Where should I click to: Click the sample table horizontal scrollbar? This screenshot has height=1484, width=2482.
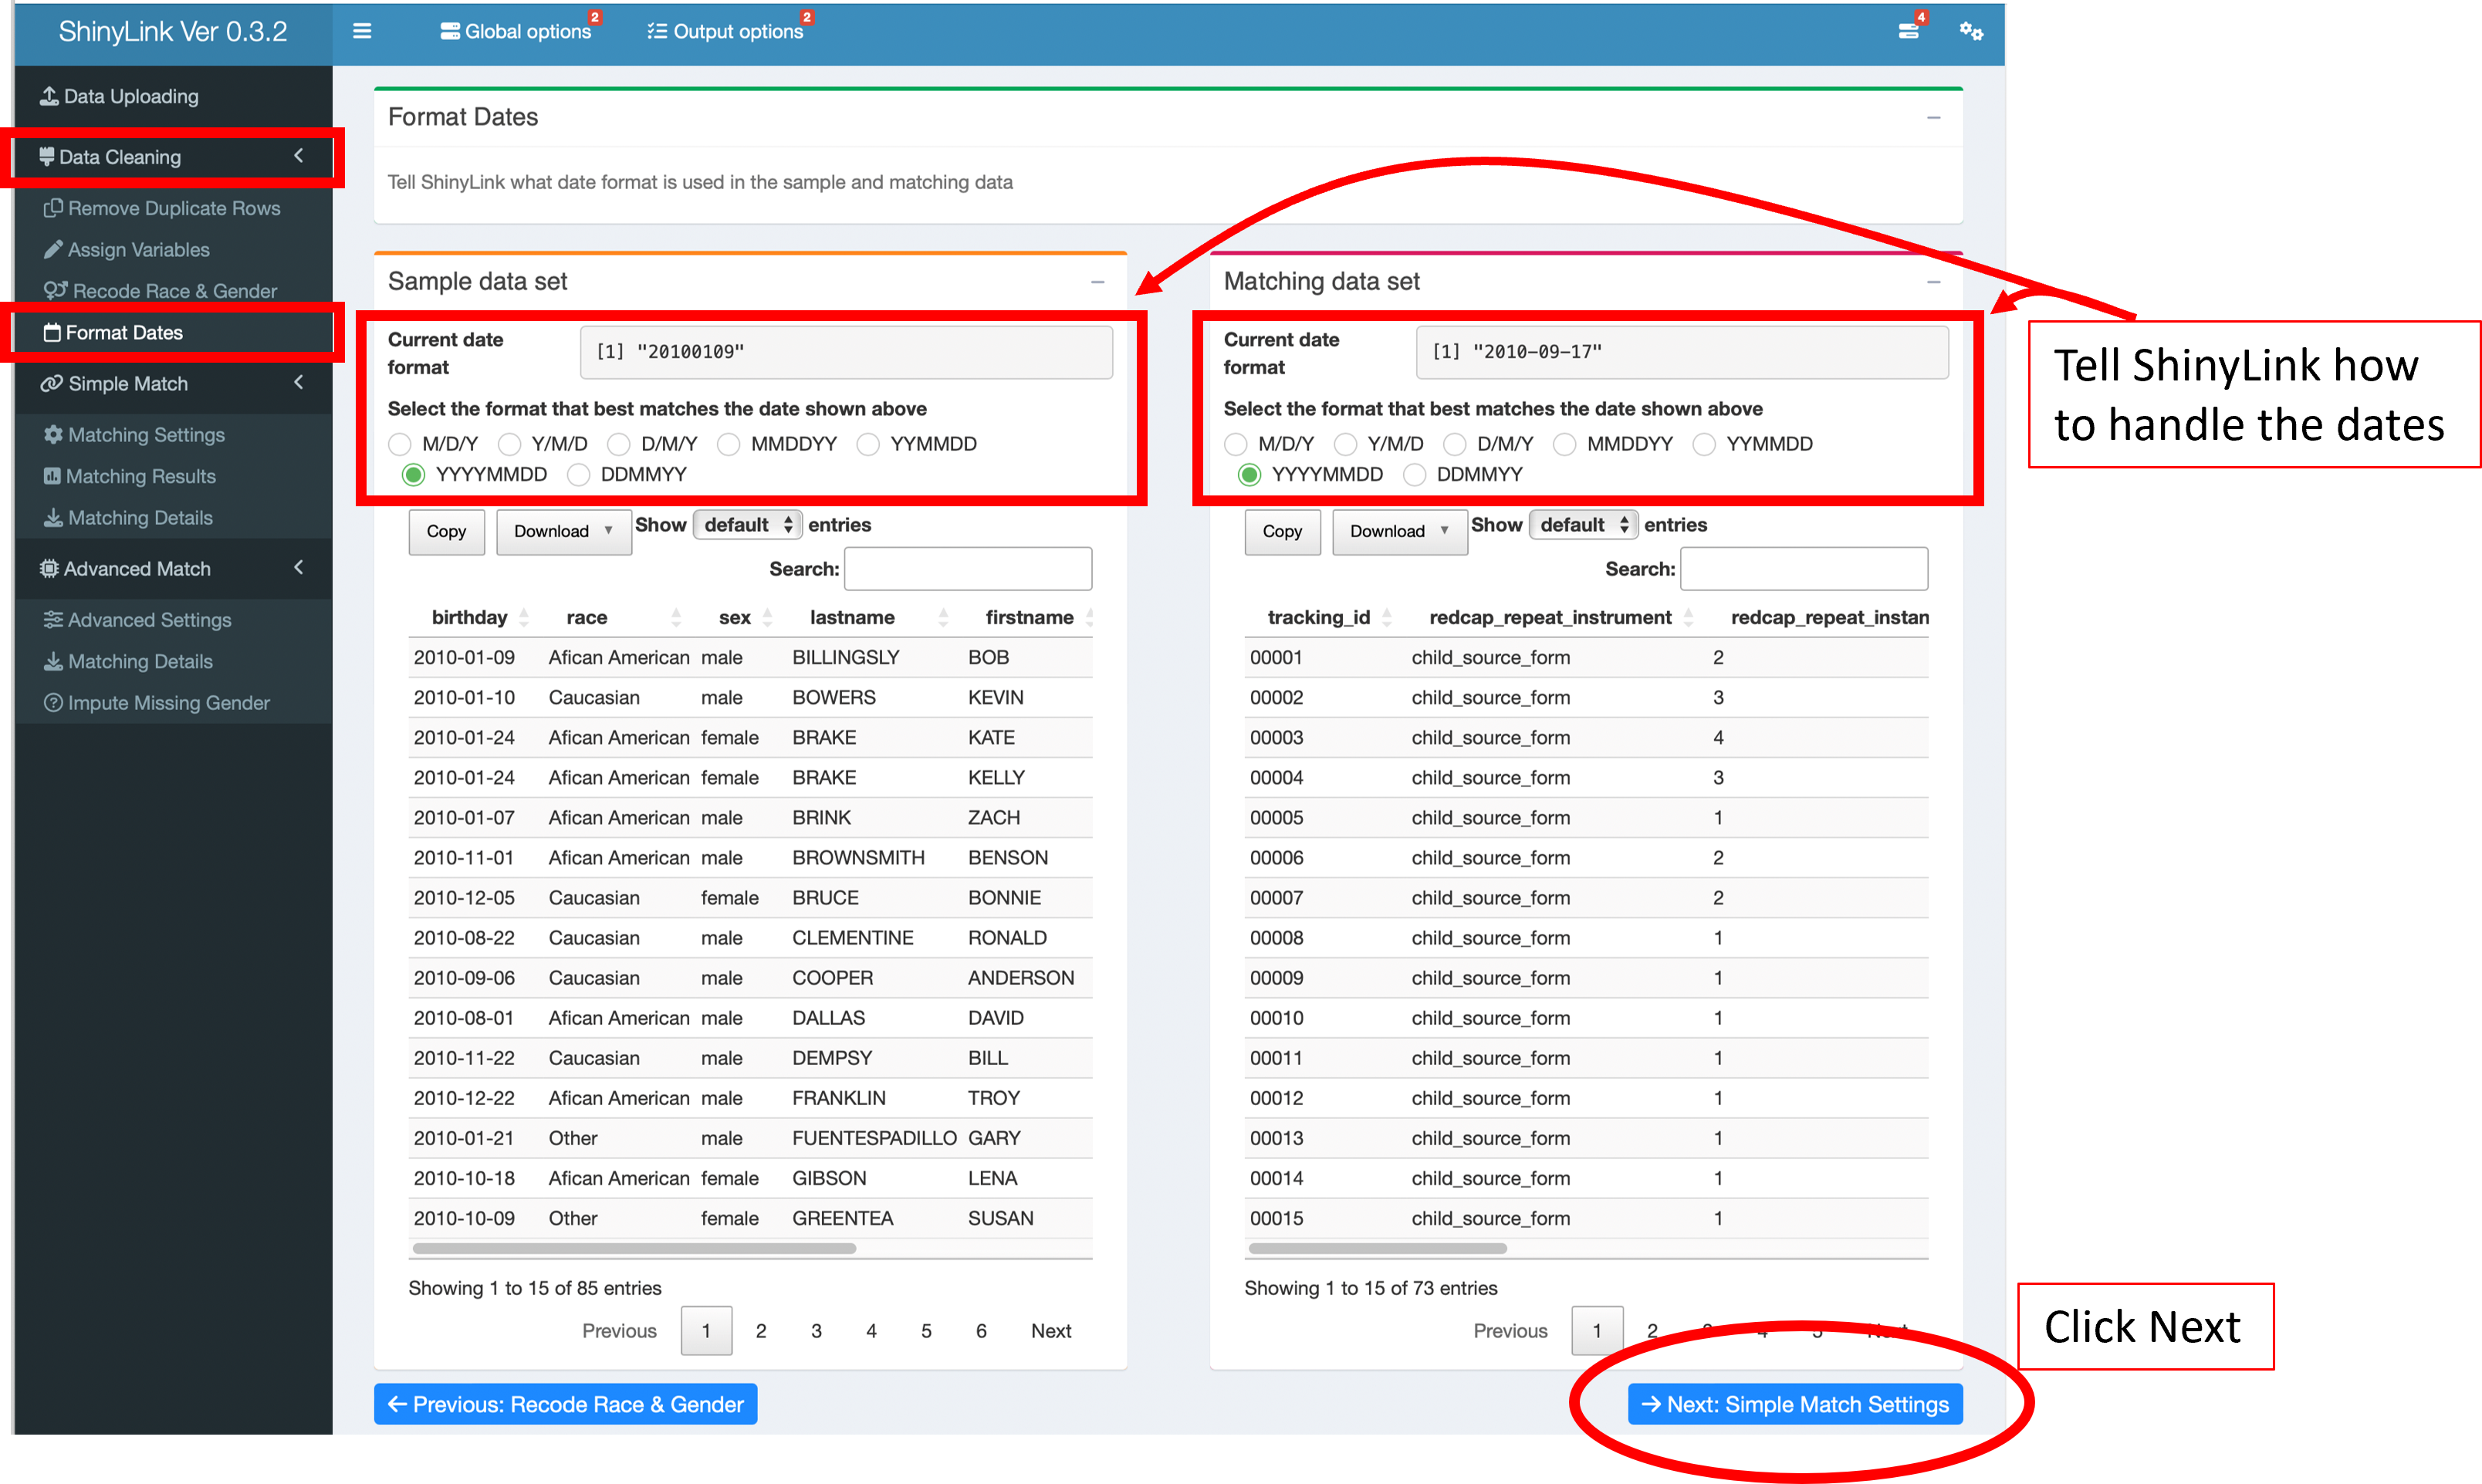click(x=634, y=1248)
